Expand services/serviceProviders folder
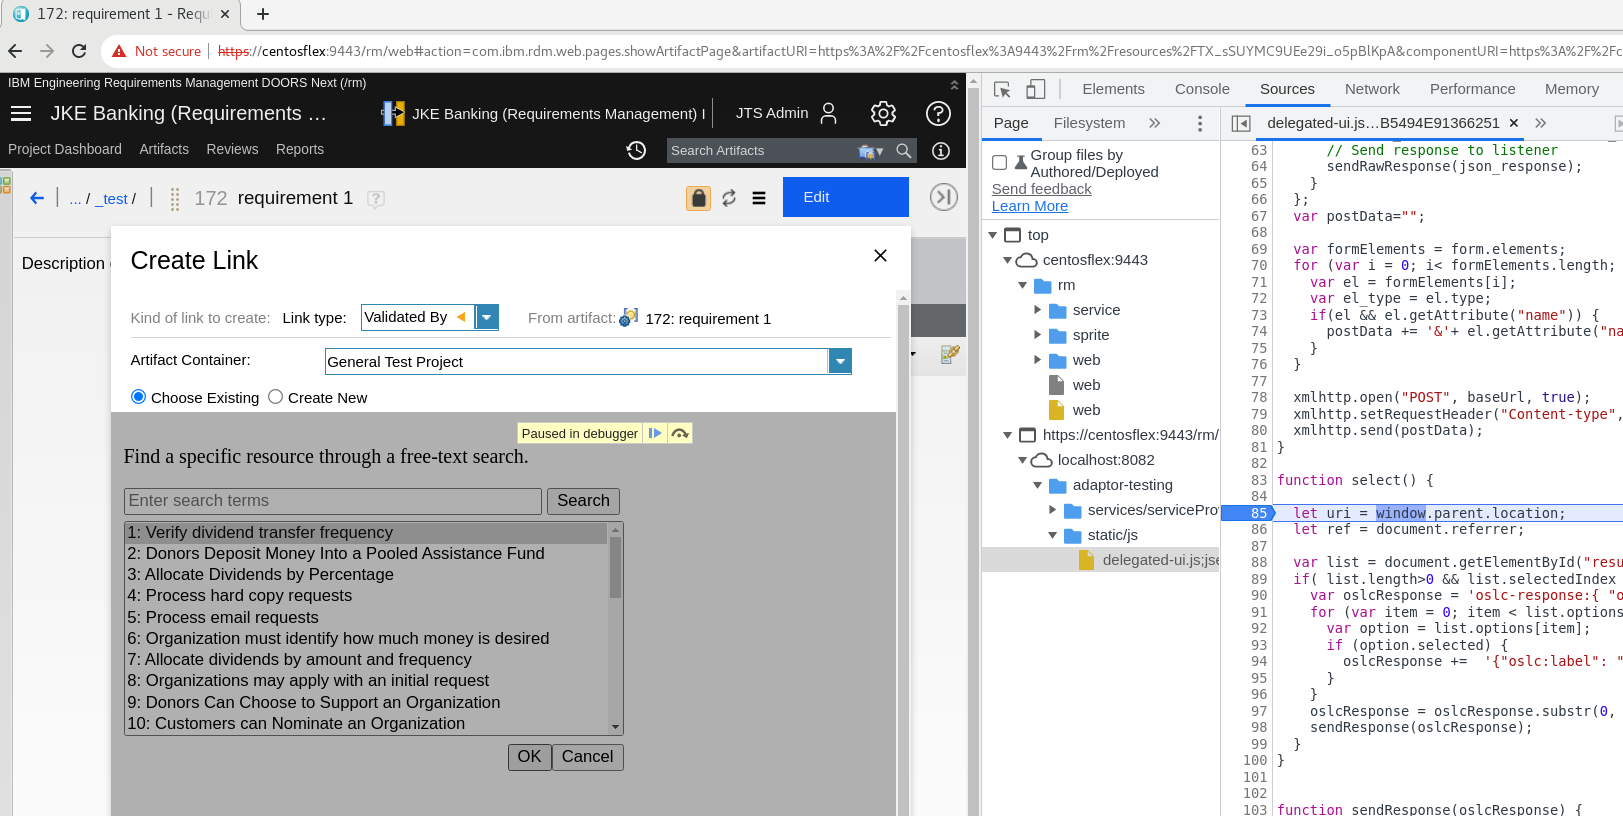The image size is (1623, 816). pos(1053,510)
